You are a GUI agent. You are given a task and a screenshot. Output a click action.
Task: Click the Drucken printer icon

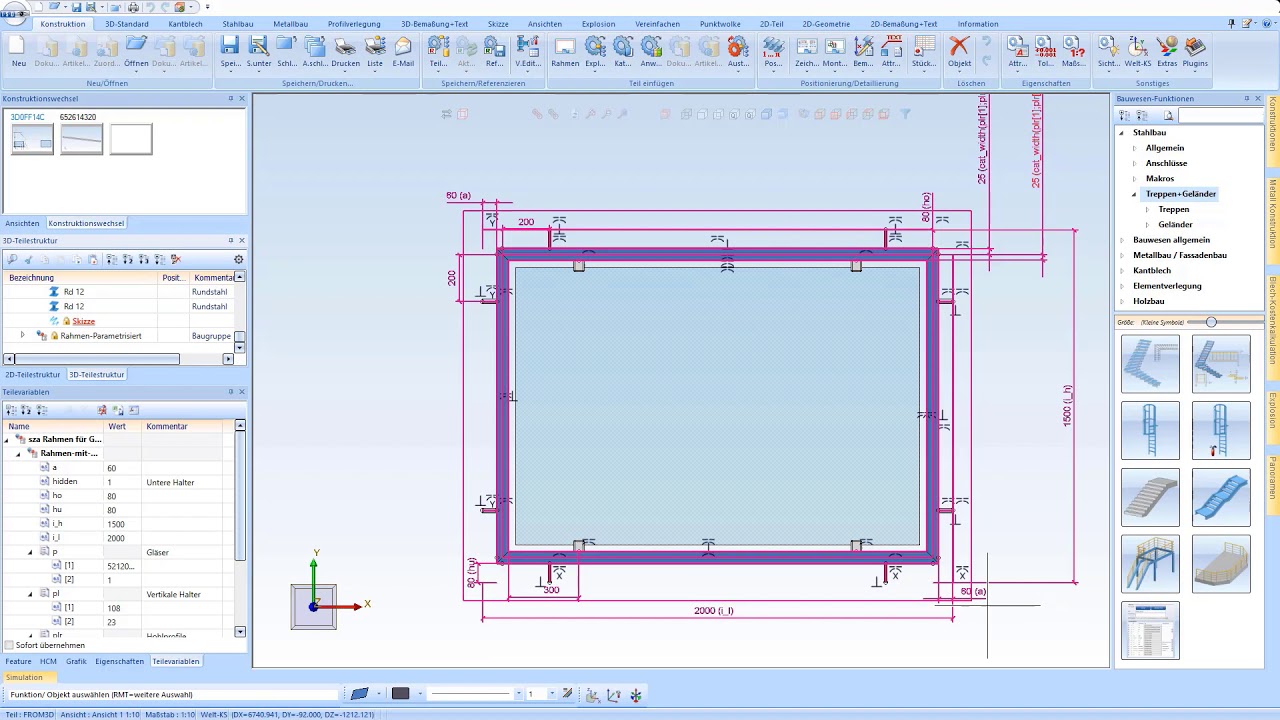(345, 46)
